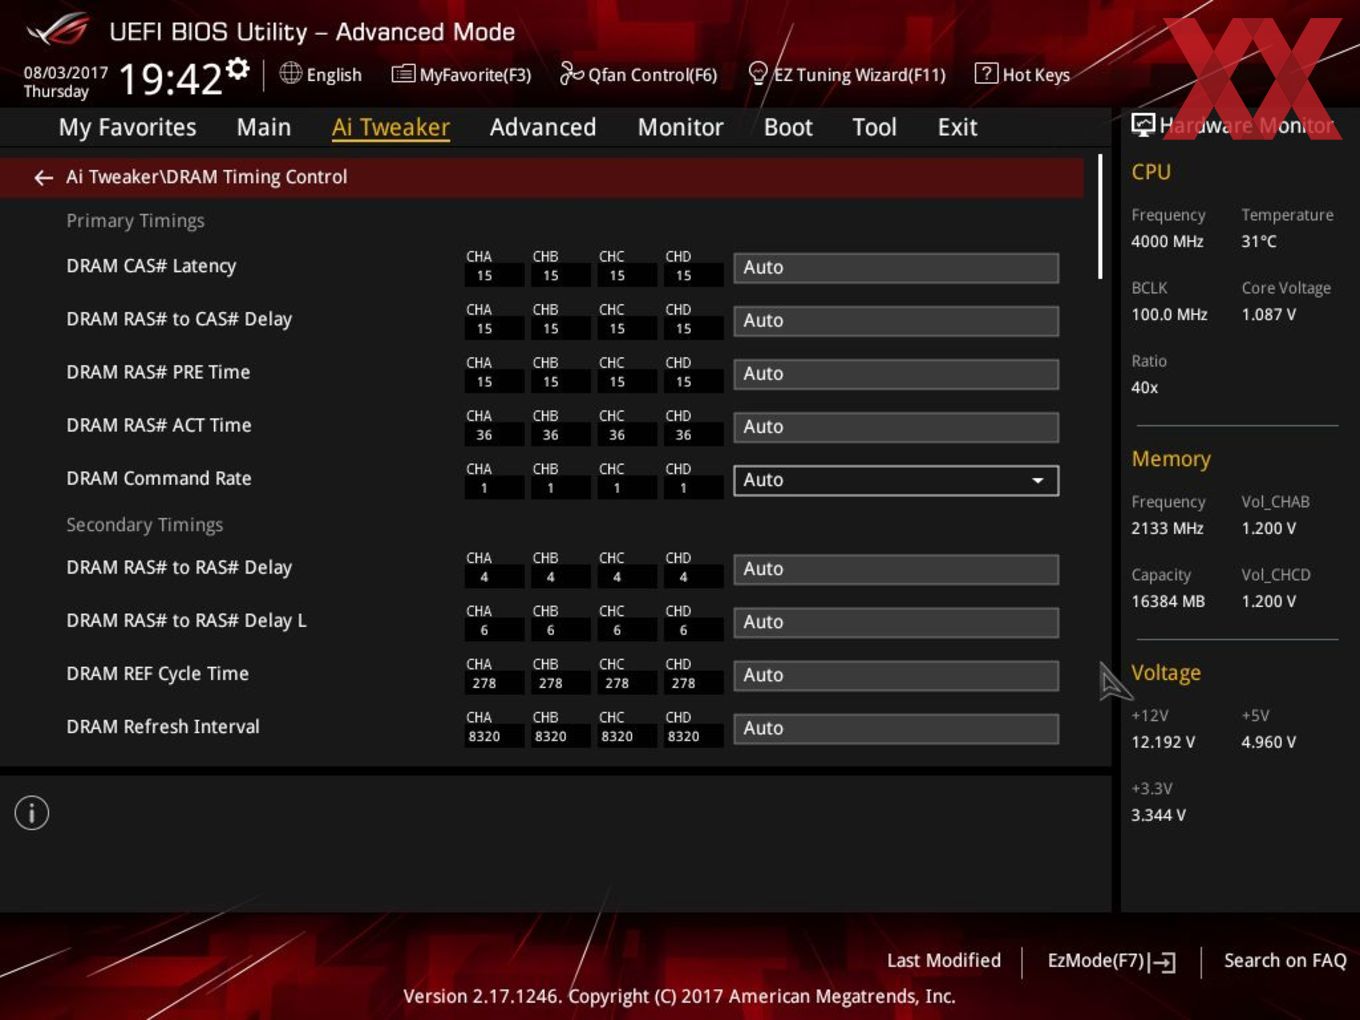Screen dimensions: 1360x1020
Task: Open the Advanced tab
Action: [543, 128]
